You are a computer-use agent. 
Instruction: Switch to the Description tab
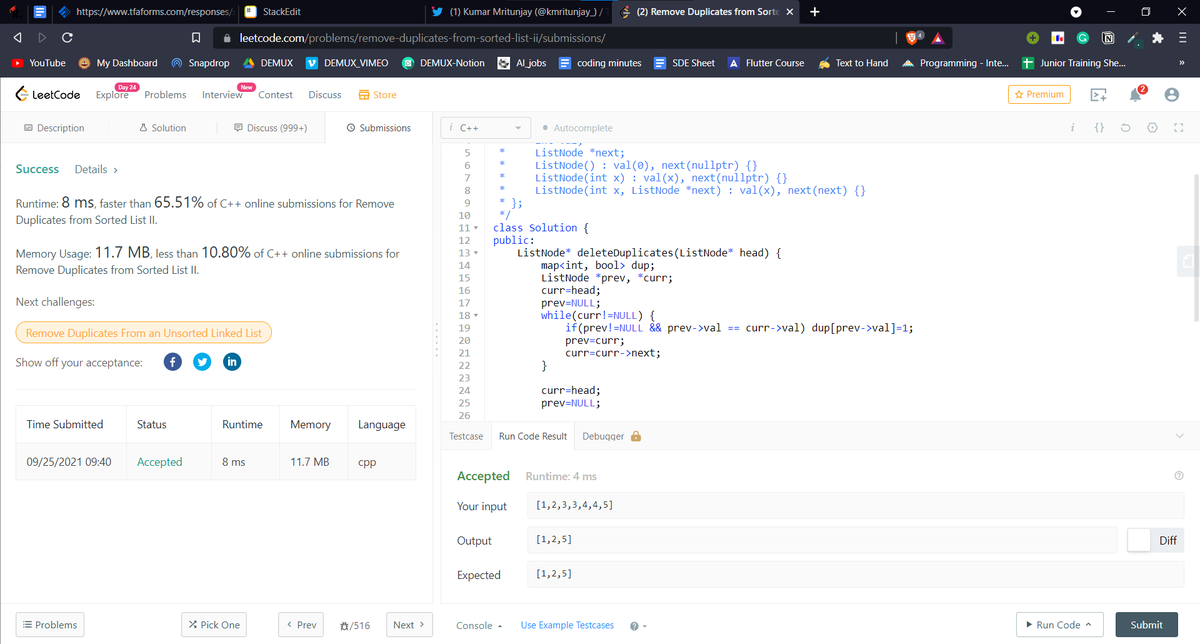point(53,128)
